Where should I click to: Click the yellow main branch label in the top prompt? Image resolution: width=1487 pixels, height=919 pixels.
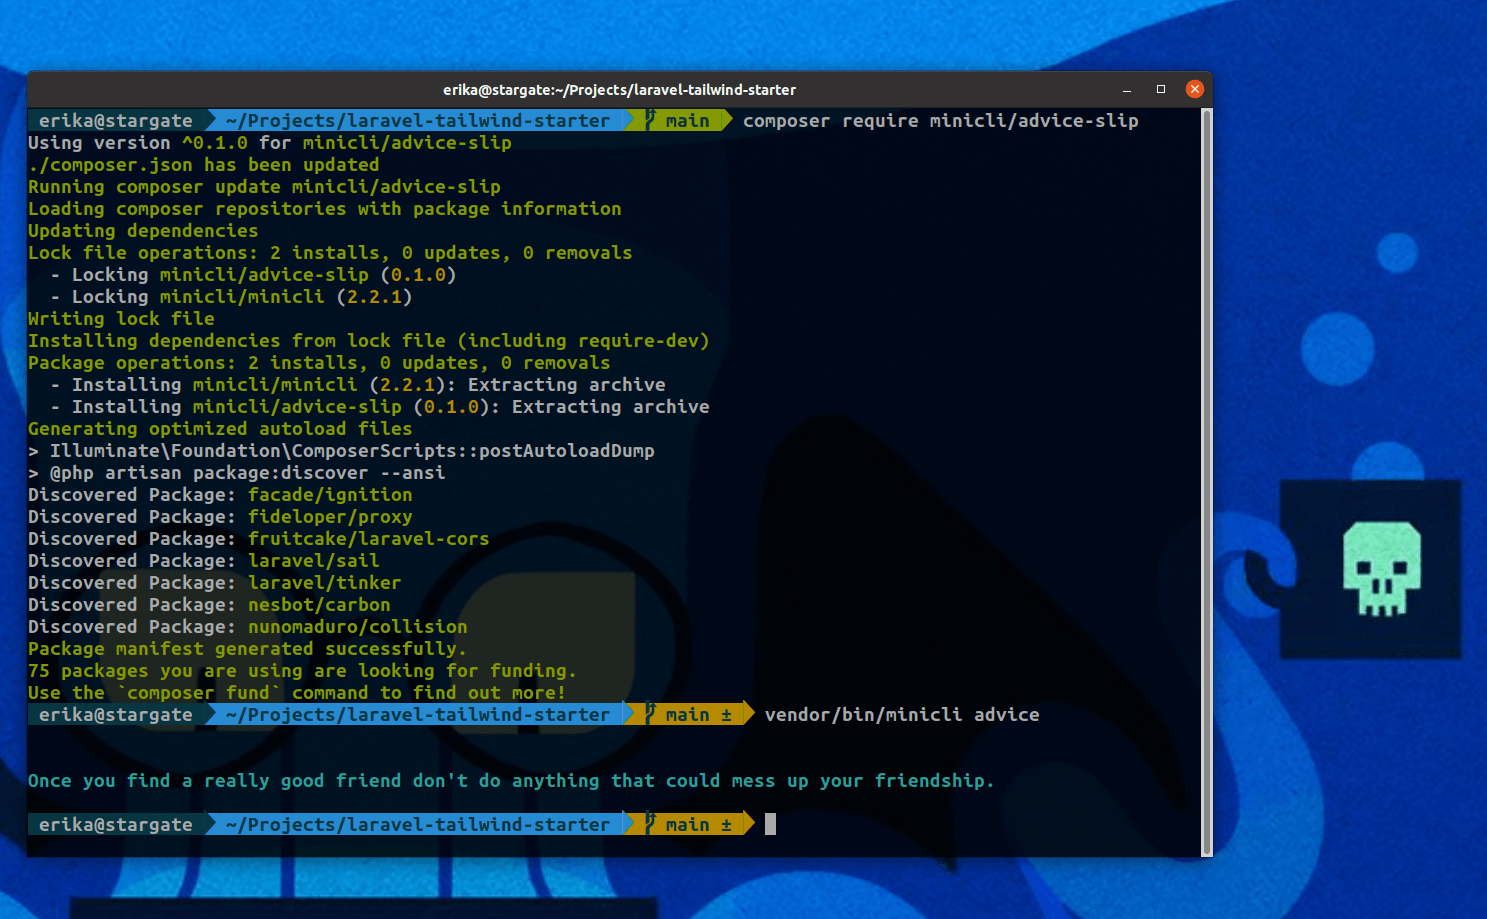point(688,120)
